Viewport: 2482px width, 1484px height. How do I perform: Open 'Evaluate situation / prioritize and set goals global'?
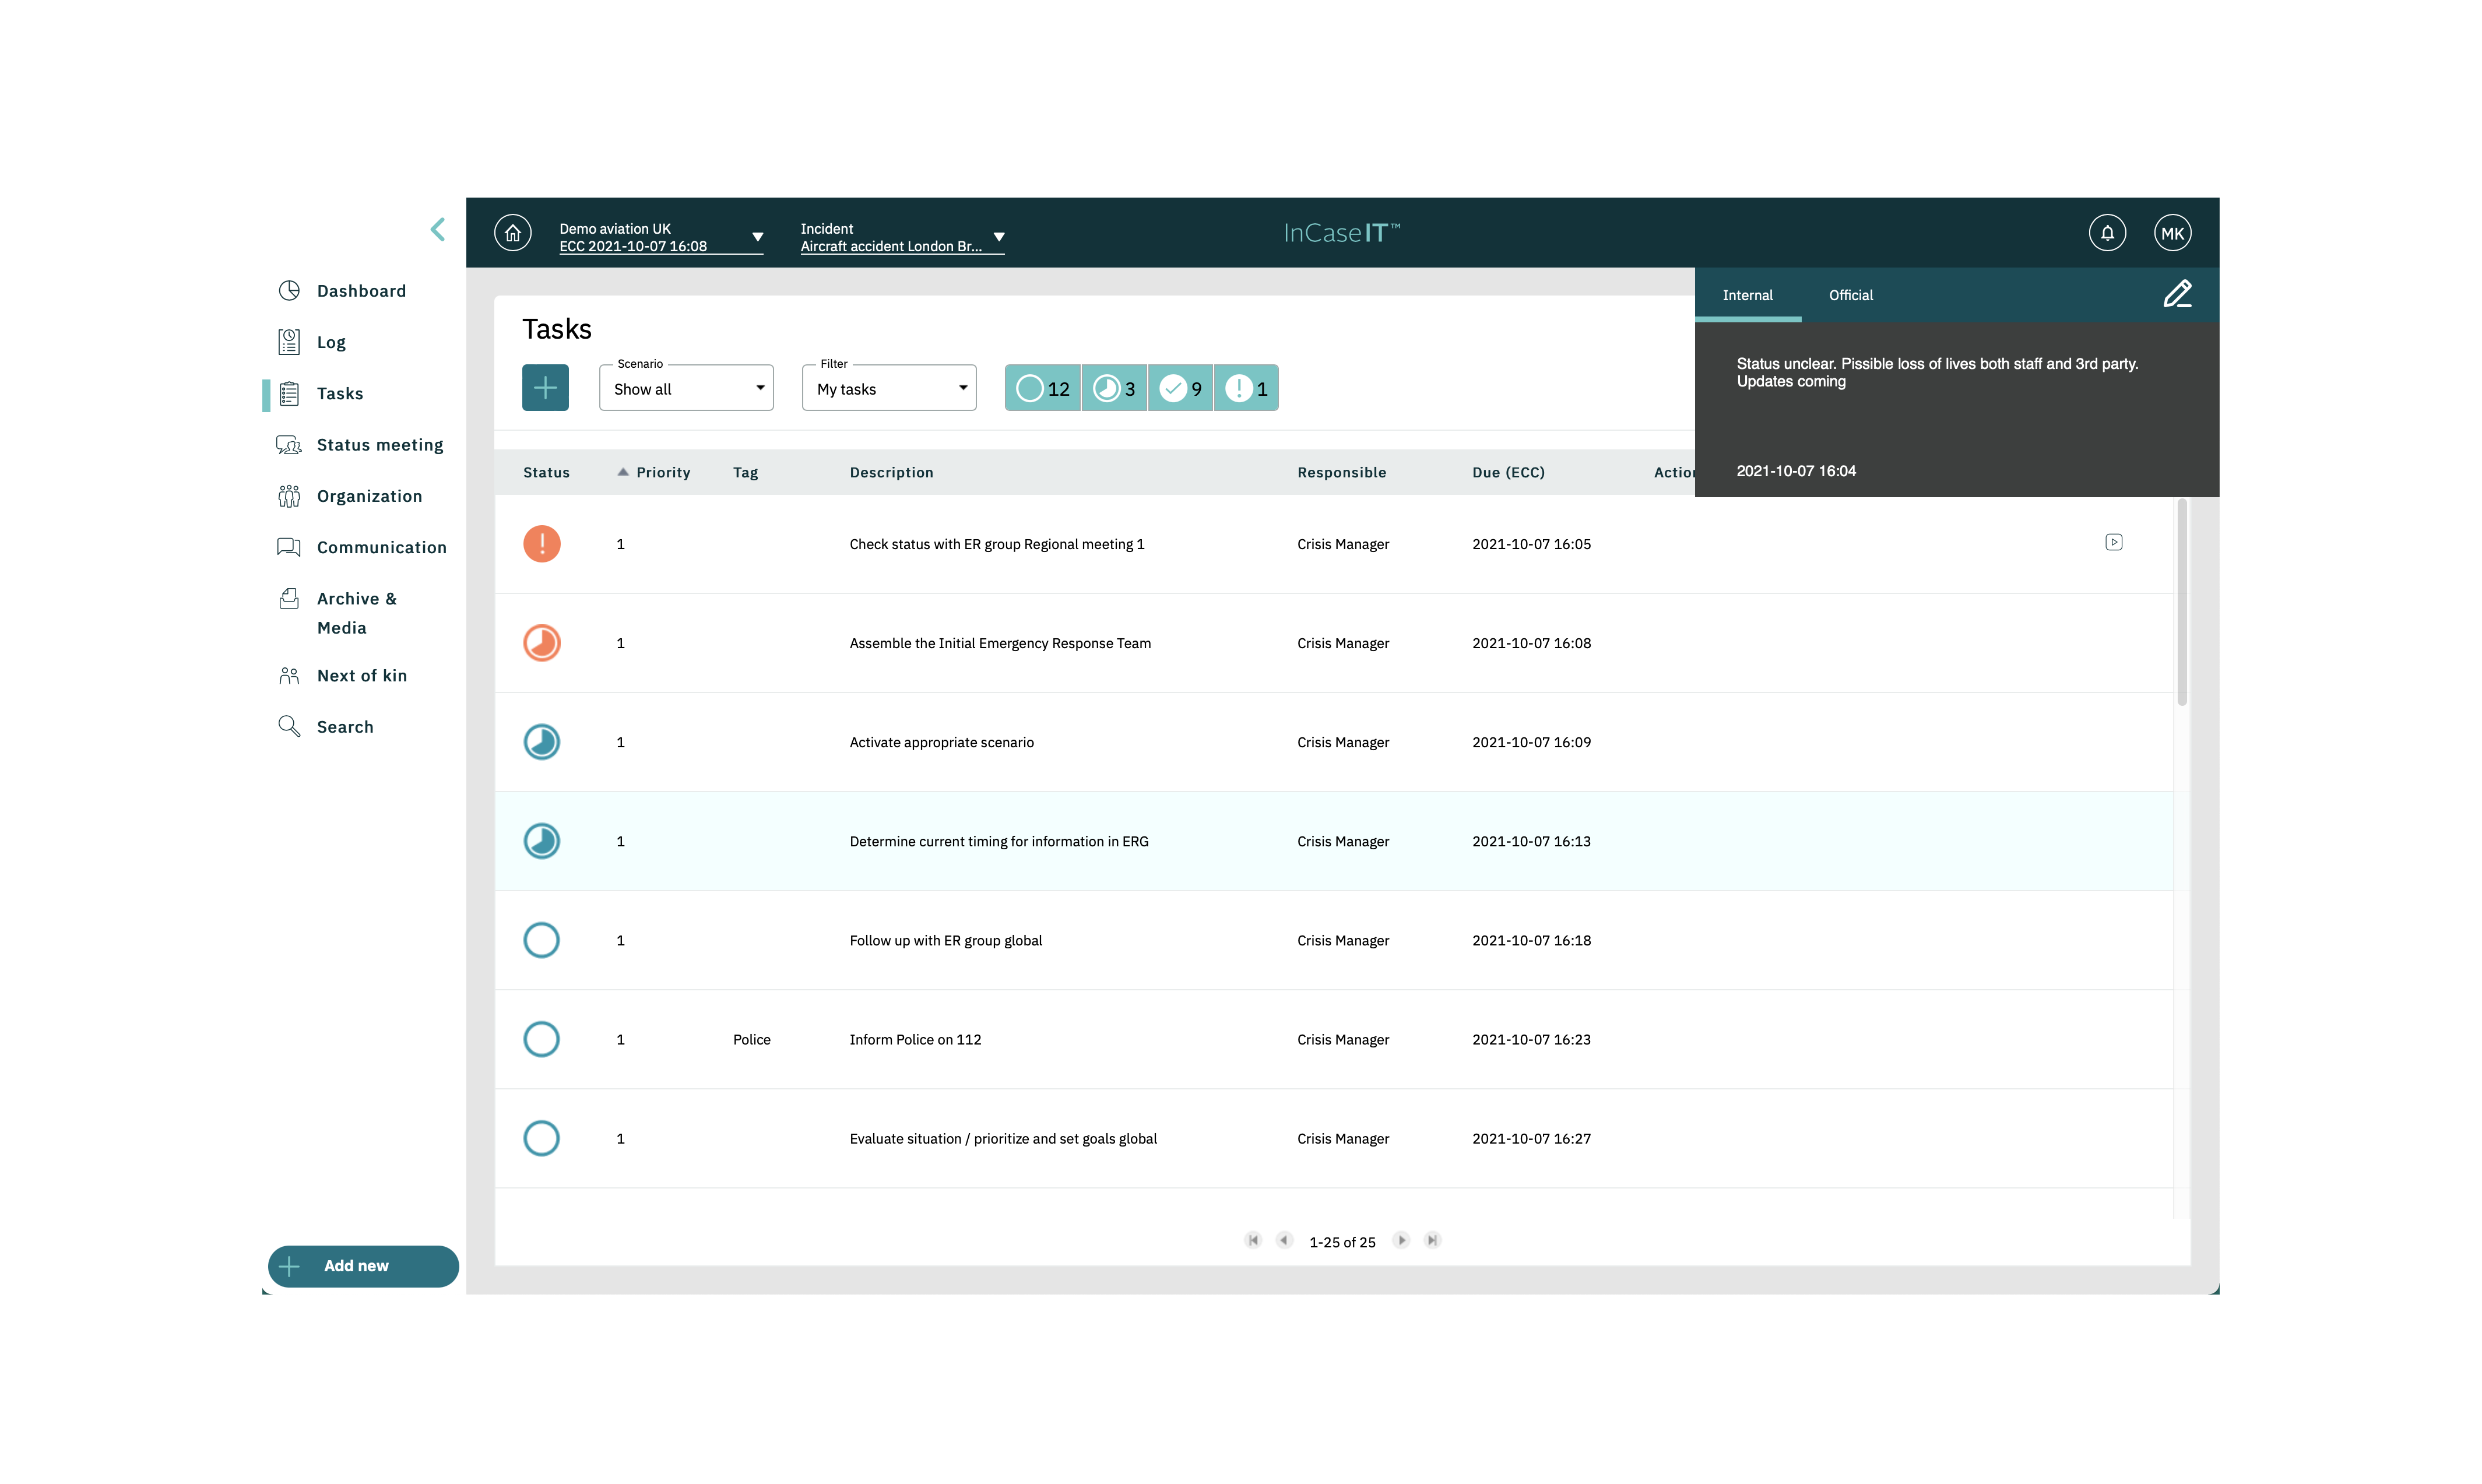(x=1003, y=1138)
